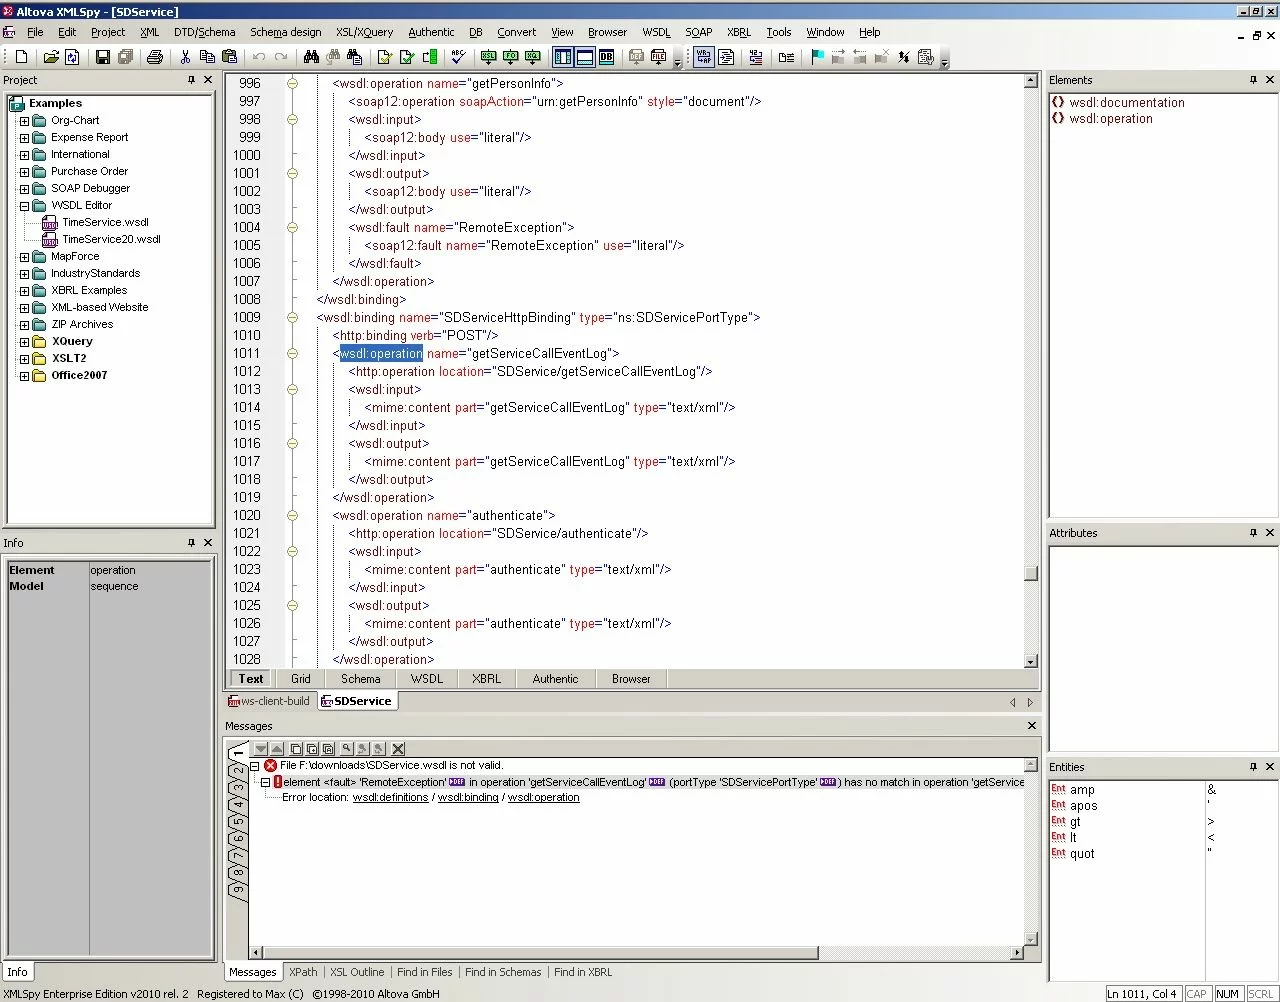Click the cut scissors icon
Image resolution: width=1280 pixels, height=1002 pixels.
tap(185, 57)
